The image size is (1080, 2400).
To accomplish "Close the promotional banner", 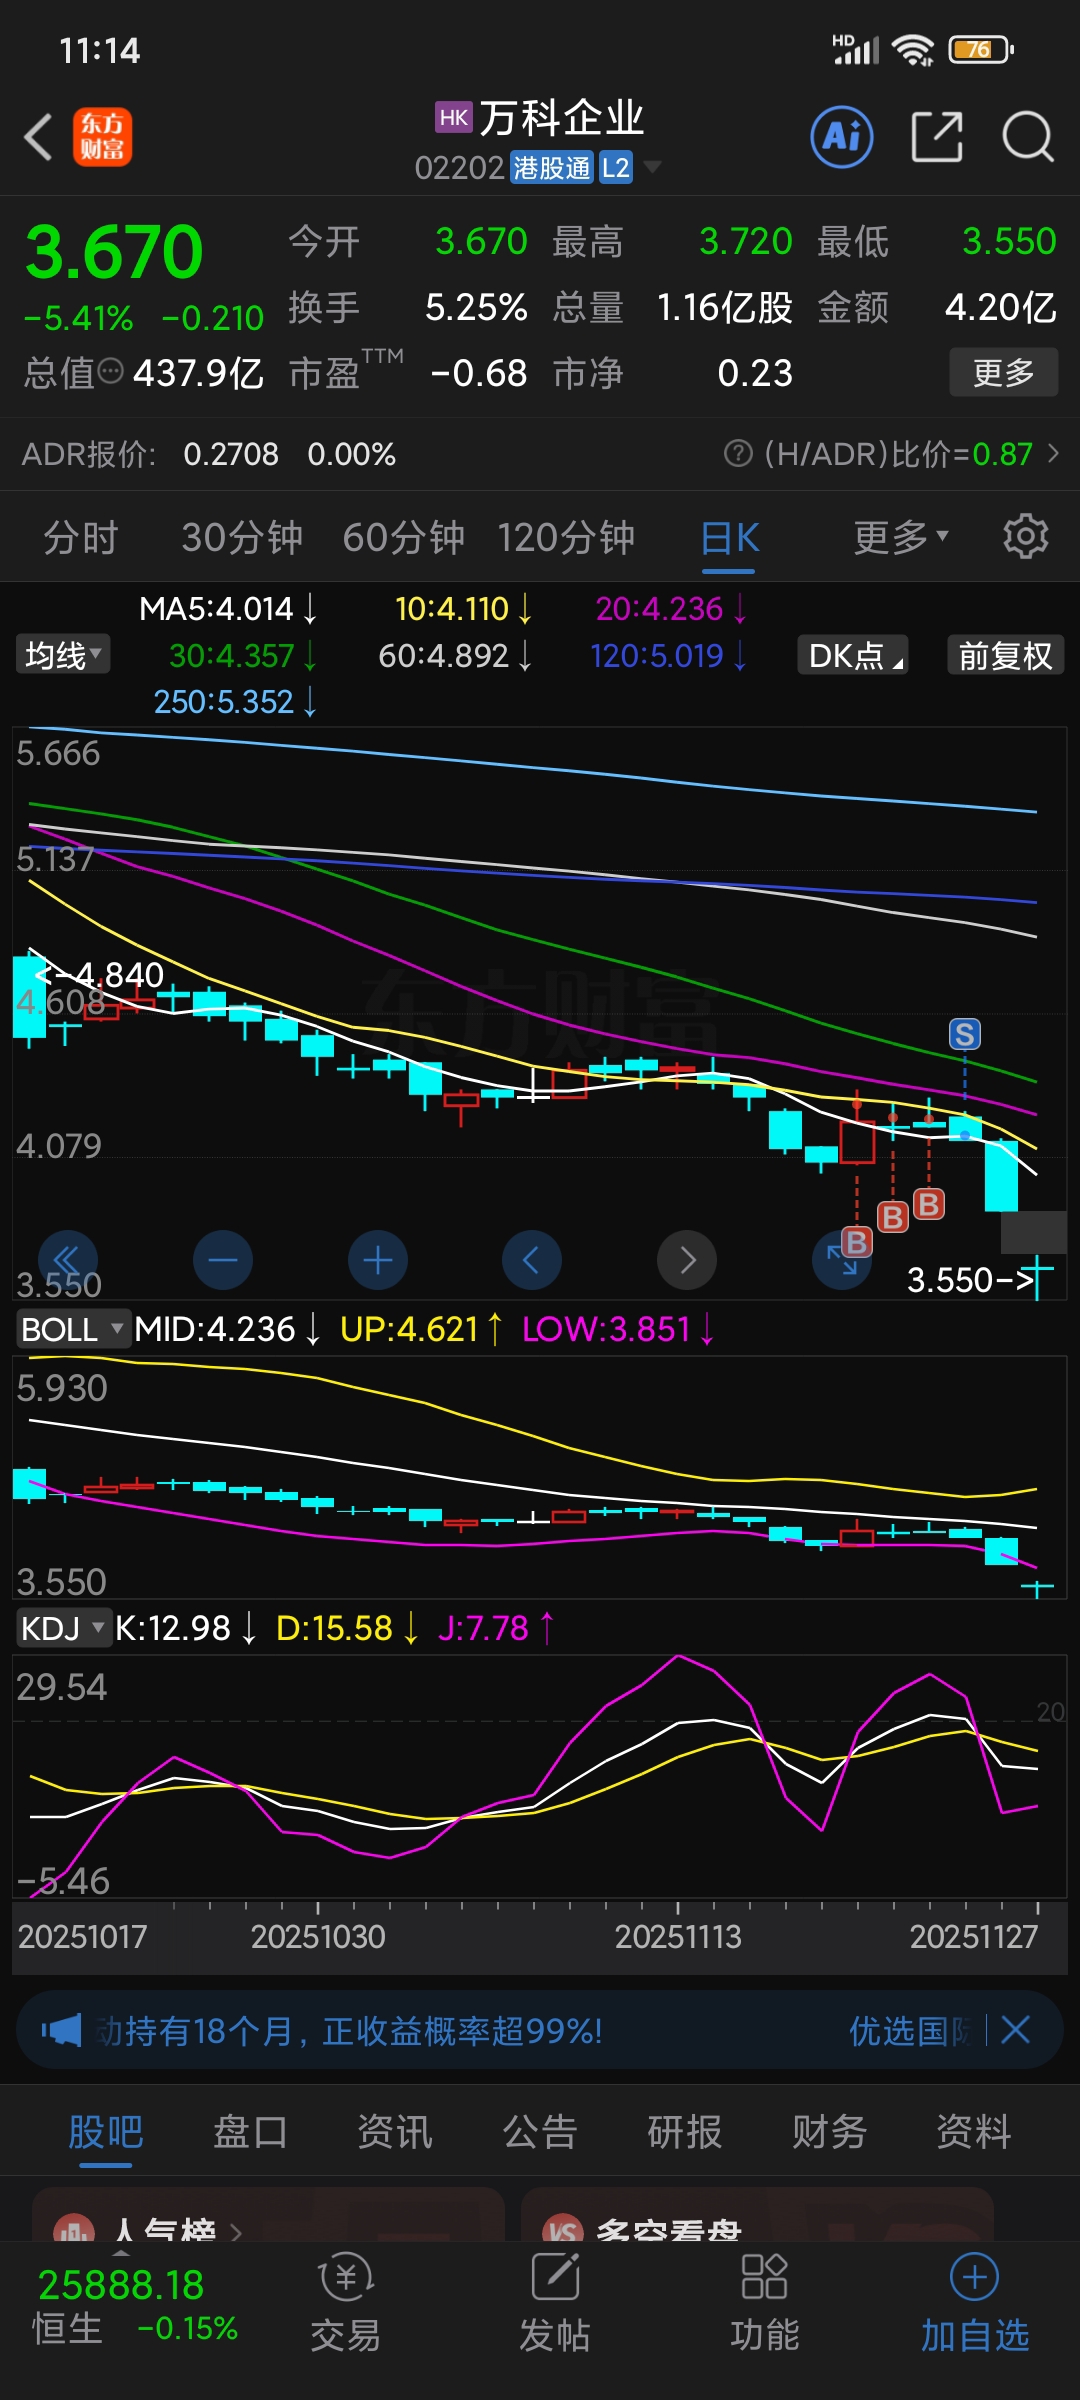I will click(1015, 2030).
